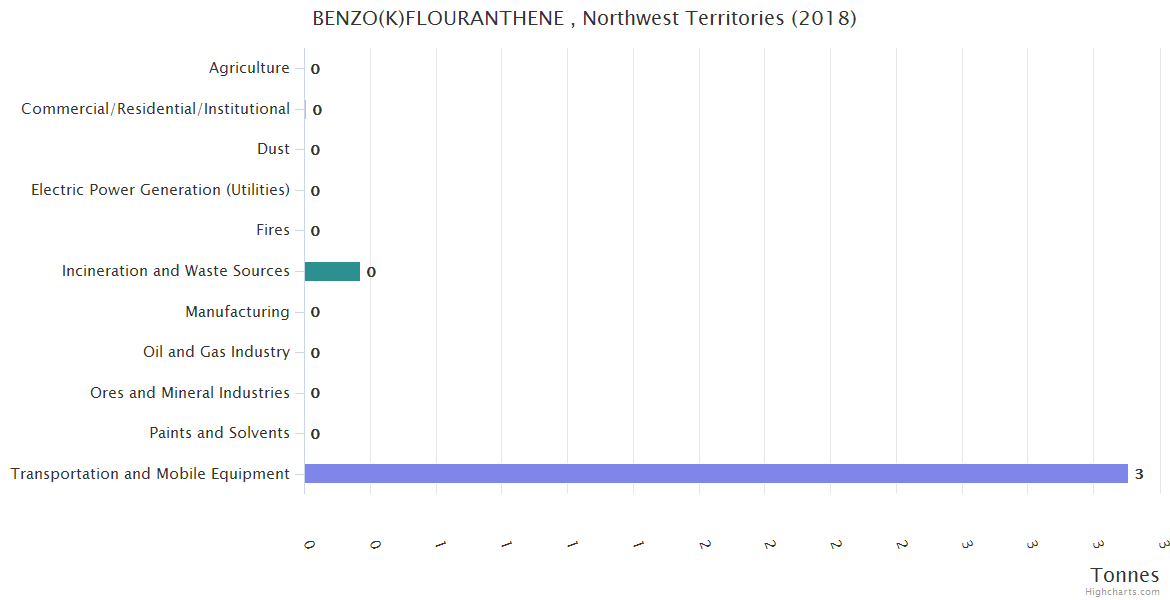Select the Fires category label
This screenshot has height=600, width=1170.
pos(273,230)
